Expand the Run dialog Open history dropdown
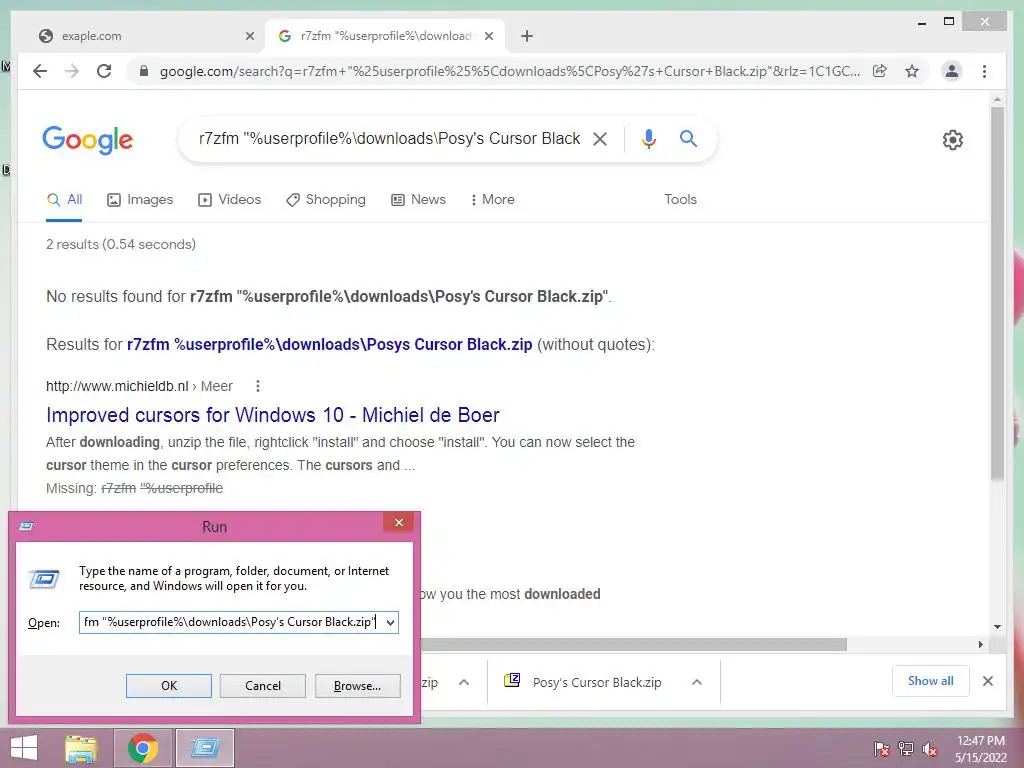Image resolution: width=1024 pixels, height=768 pixels. click(x=390, y=622)
